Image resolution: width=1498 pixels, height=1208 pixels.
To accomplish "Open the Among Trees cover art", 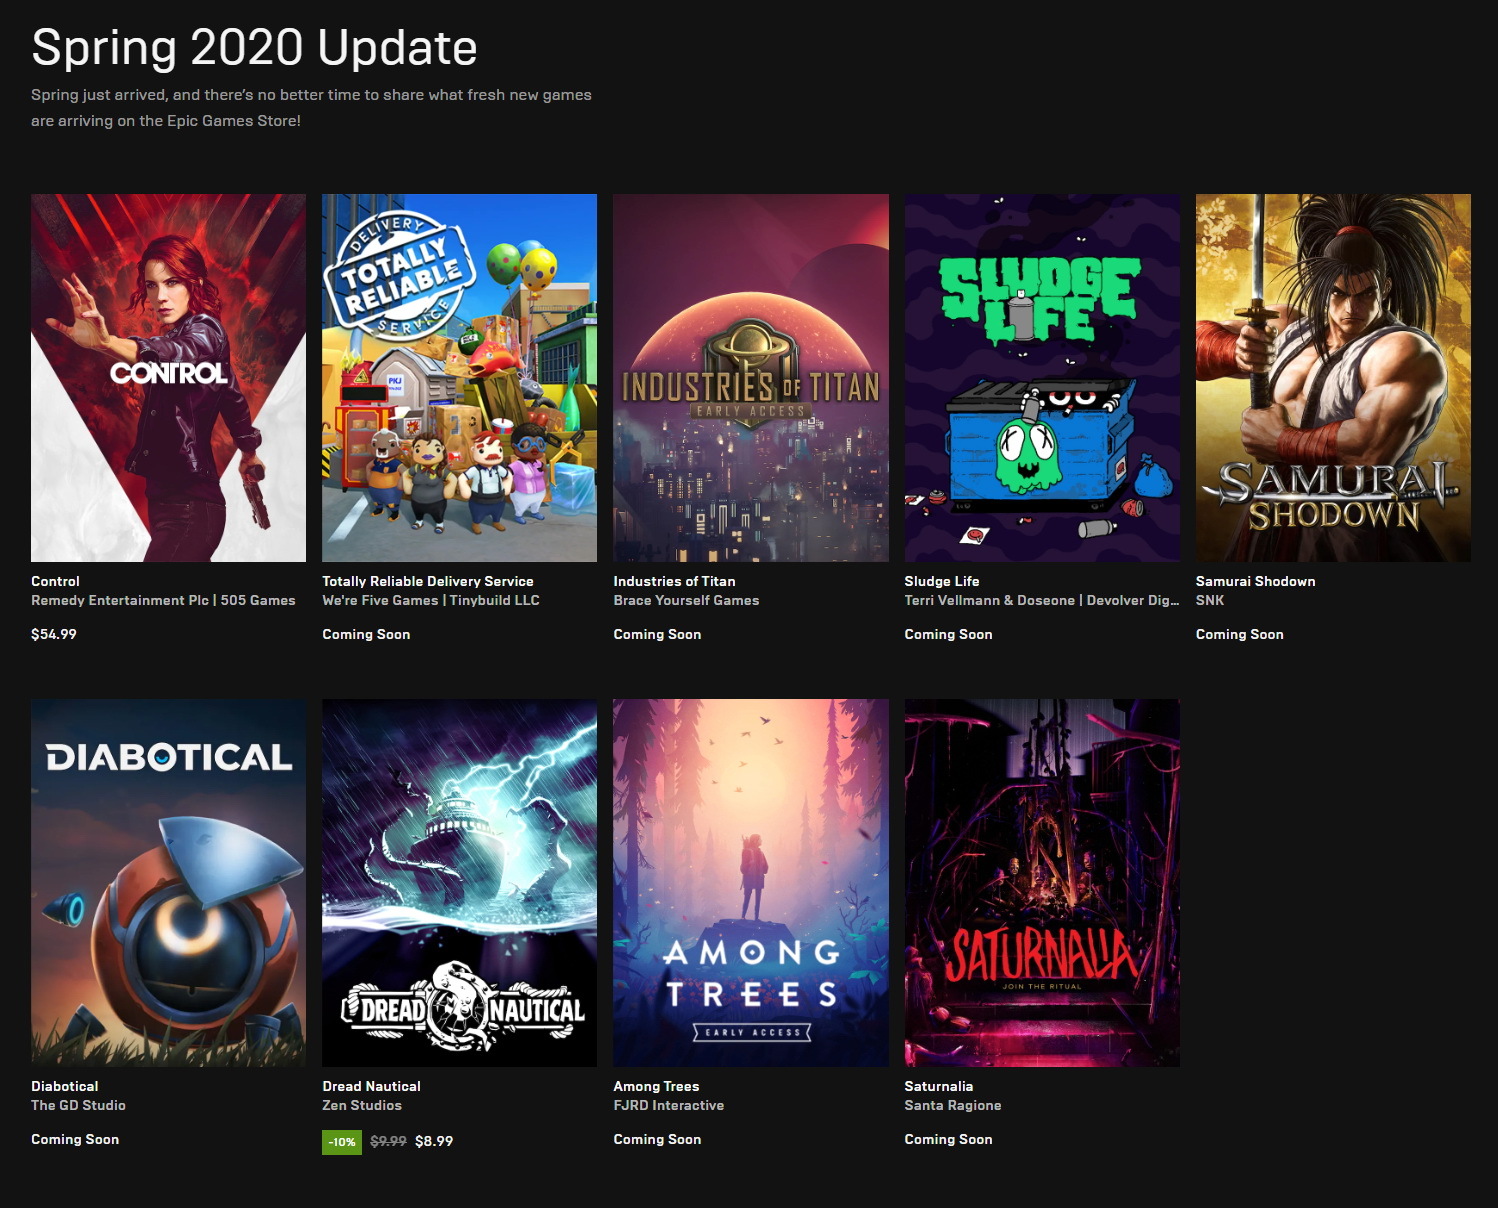I will pyautogui.click(x=751, y=883).
